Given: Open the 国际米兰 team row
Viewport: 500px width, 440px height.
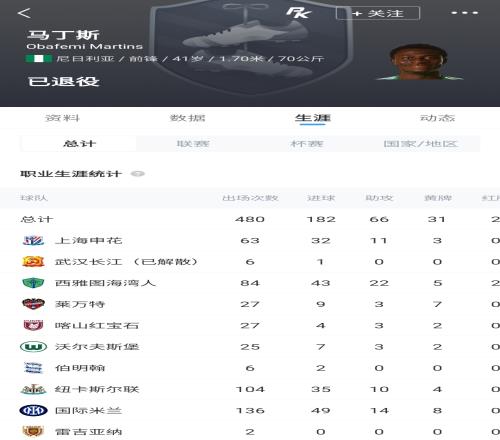Looking at the screenshot, I should tap(250, 410).
